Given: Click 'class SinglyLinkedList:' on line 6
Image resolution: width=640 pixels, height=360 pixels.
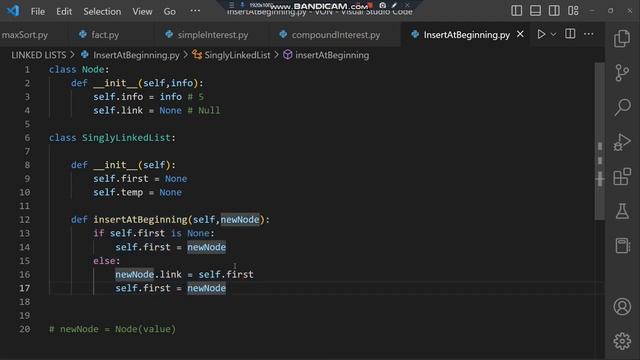Looking at the screenshot, I should [x=112, y=138].
